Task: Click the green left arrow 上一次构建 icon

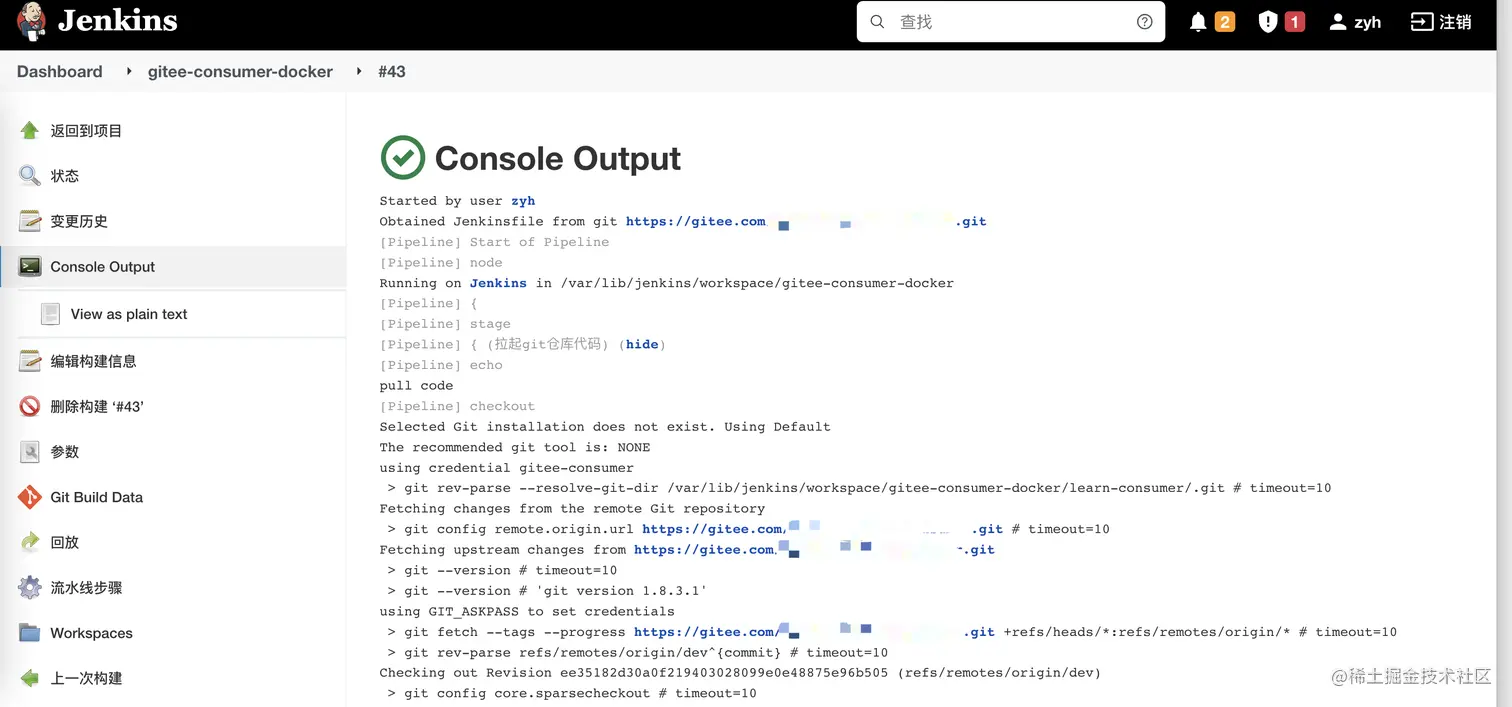Action: 30,678
